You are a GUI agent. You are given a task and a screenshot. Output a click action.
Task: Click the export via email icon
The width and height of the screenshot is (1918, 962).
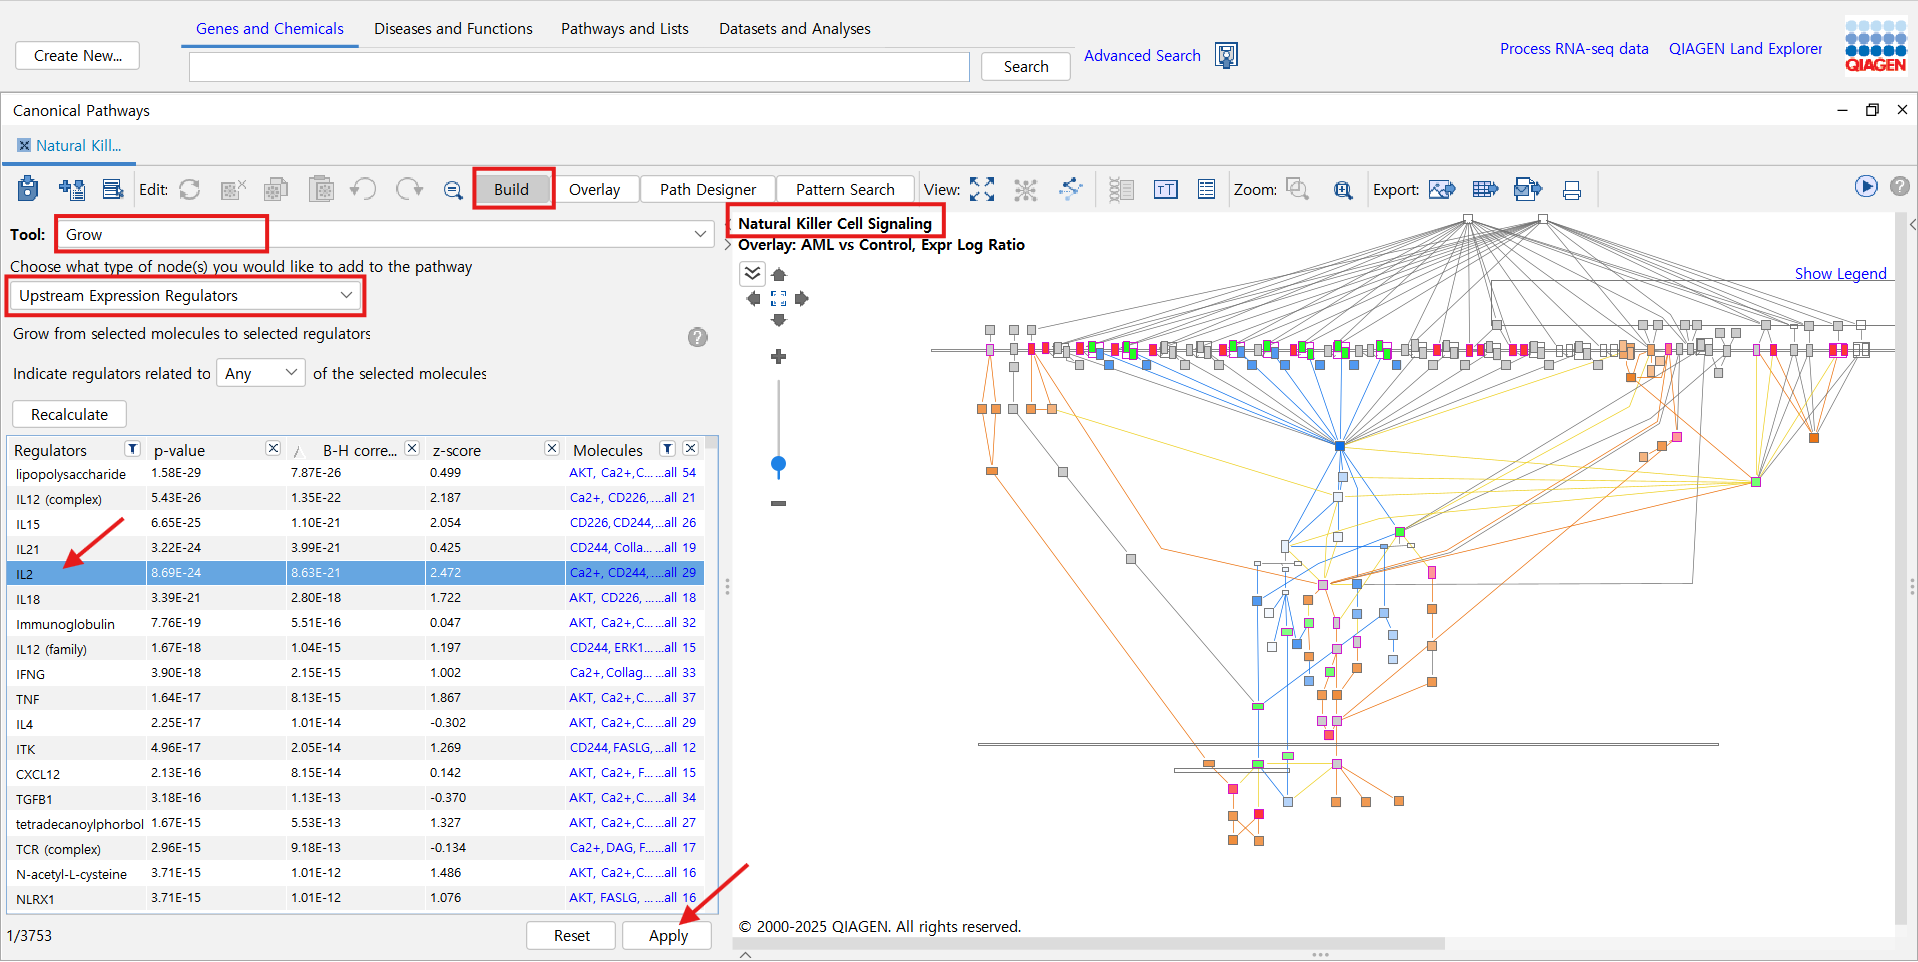[x=1528, y=189]
